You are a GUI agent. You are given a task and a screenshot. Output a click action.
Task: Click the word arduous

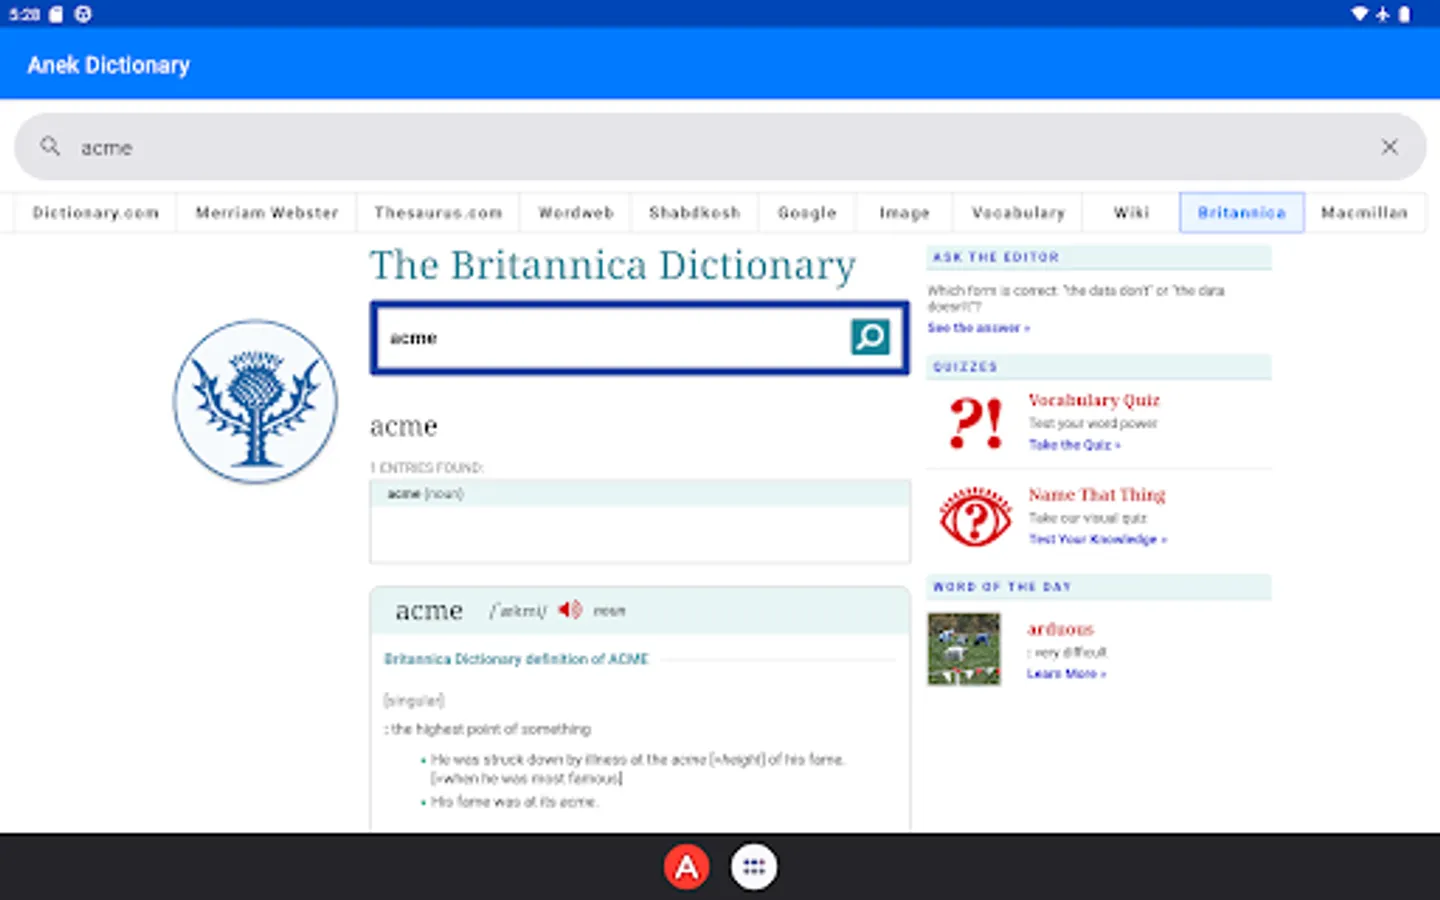(x=1060, y=629)
